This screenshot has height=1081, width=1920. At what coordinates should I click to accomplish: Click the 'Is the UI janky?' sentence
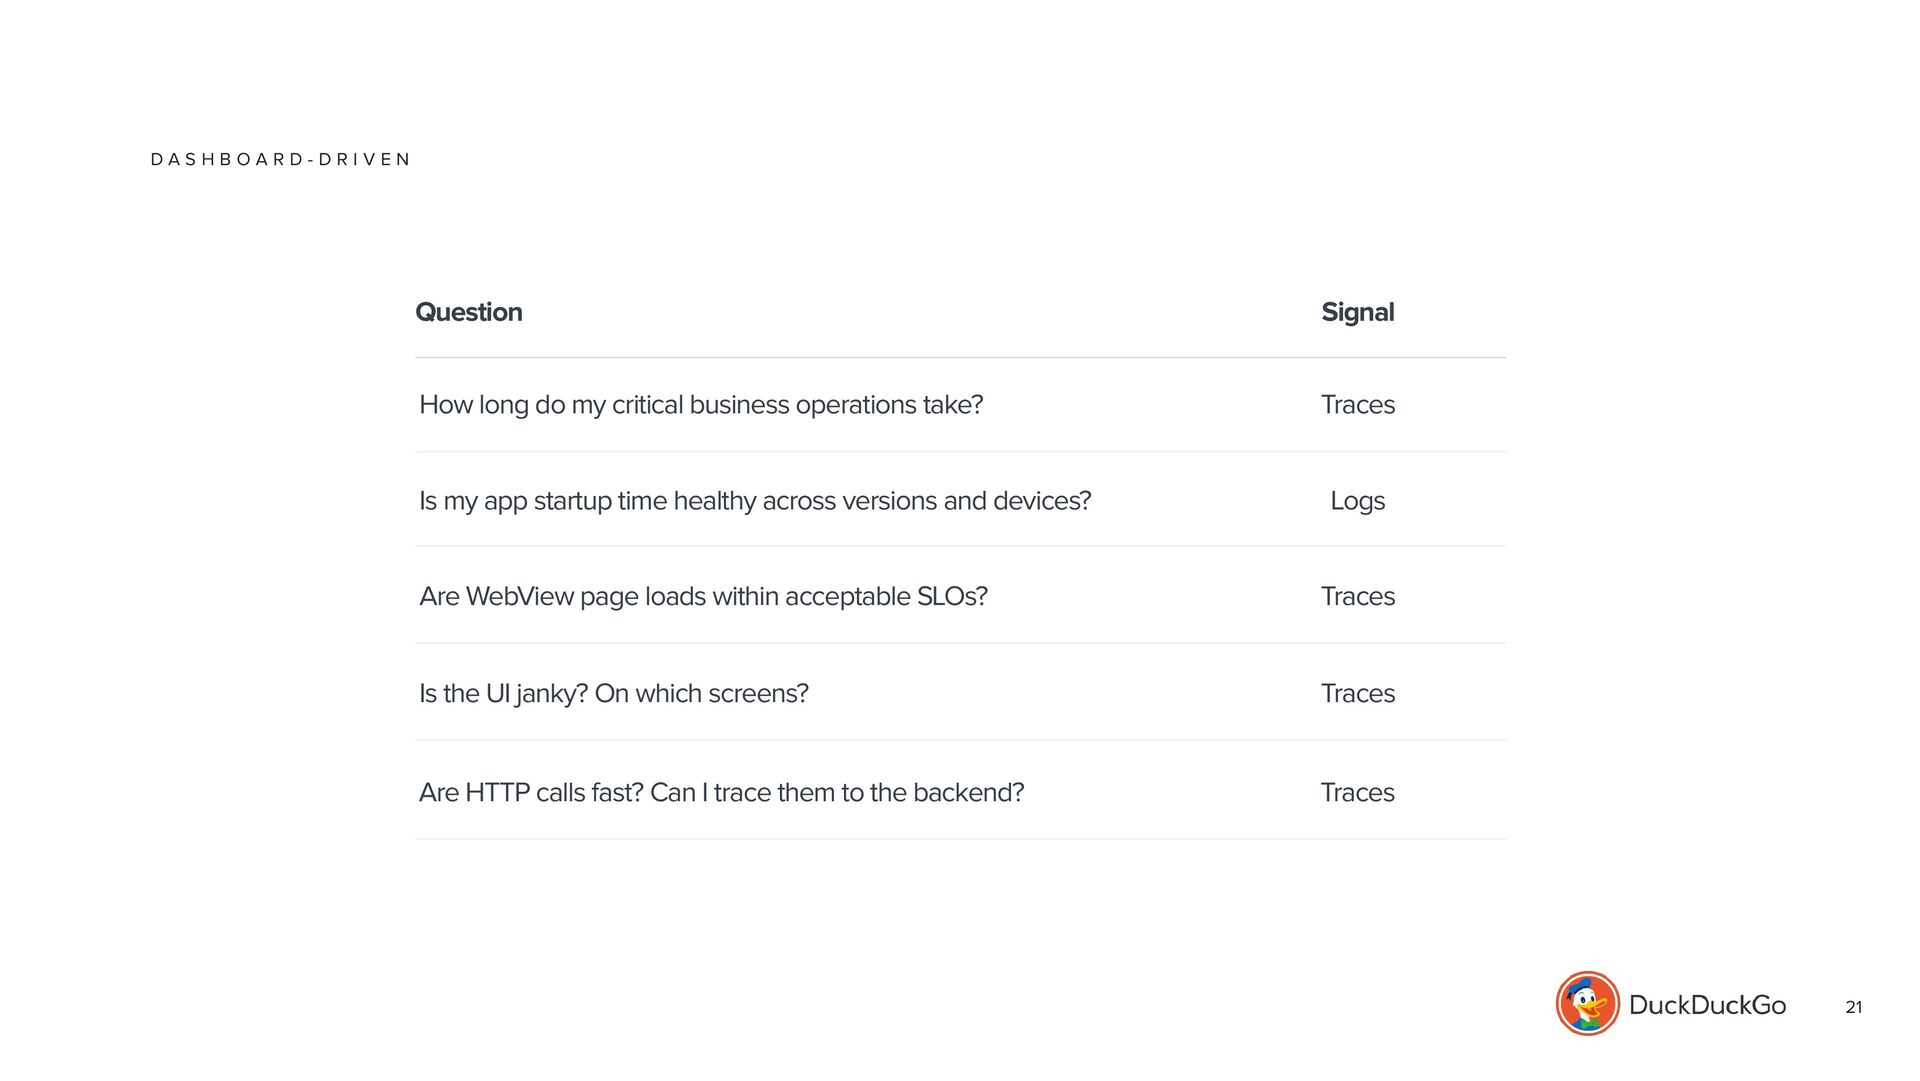503,694
